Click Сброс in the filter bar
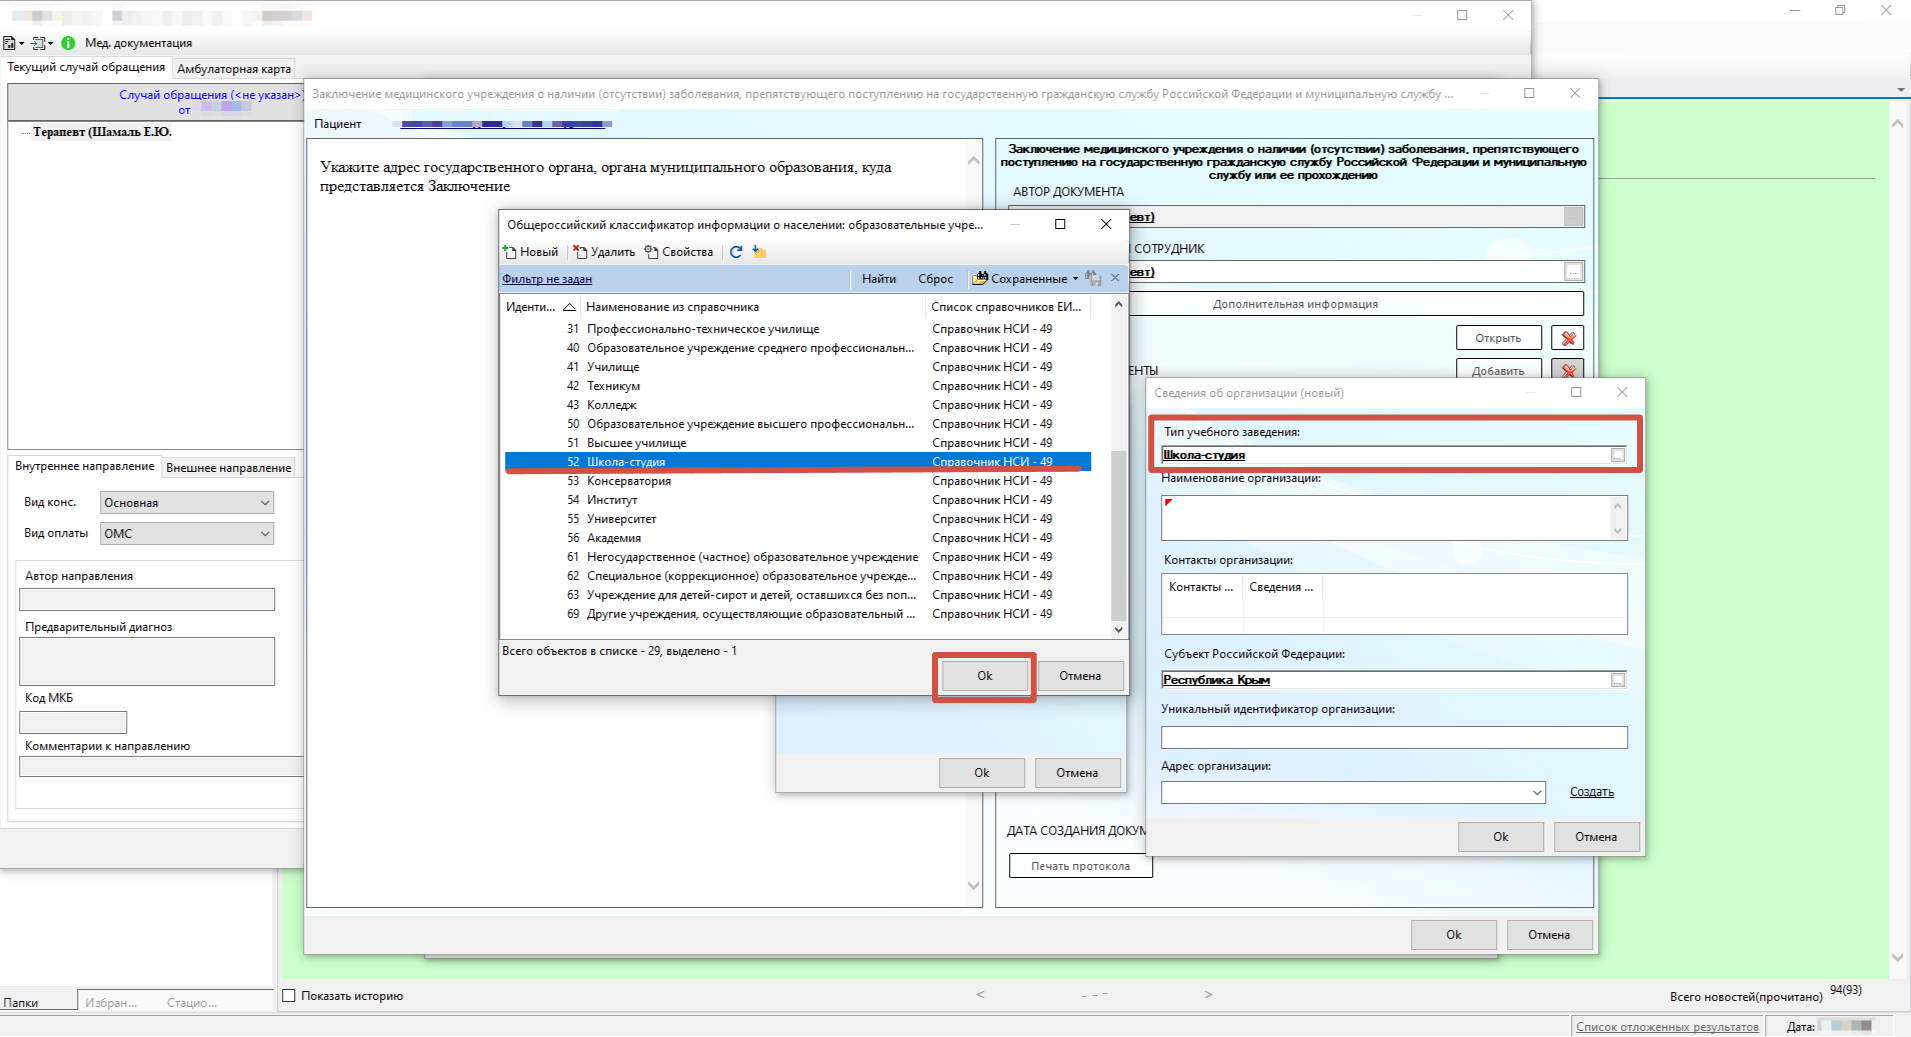 (936, 279)
